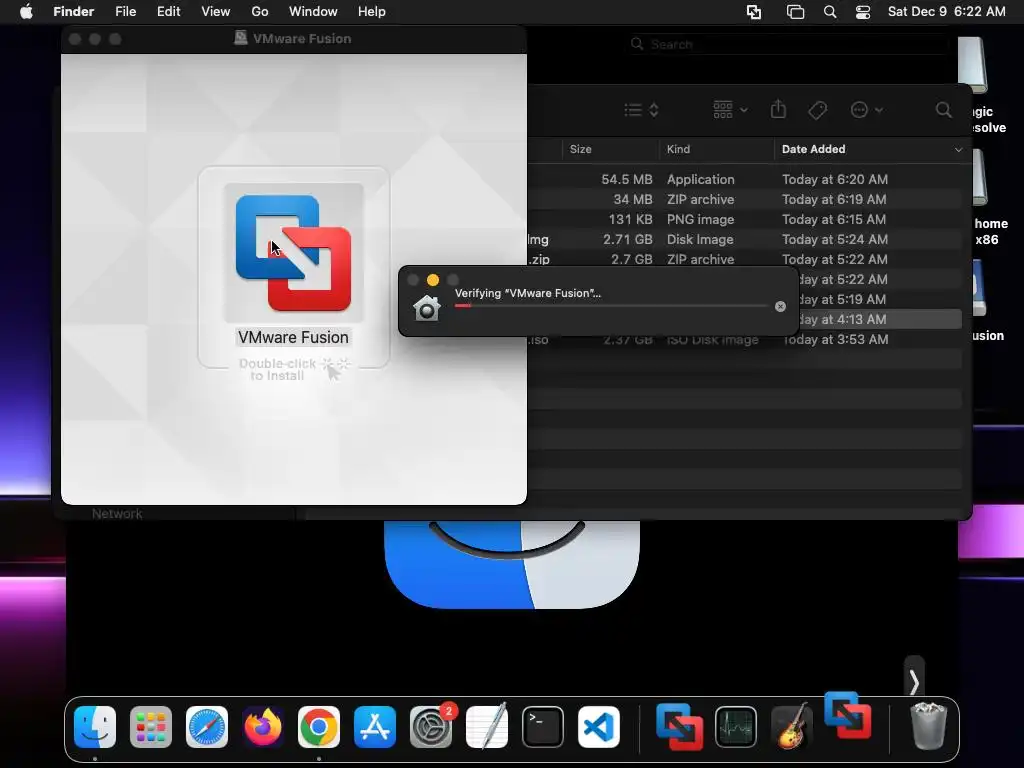Screen dimensions: 1024x768
Task: Select the 131 KB PNG image row
Action: (x=744, y=219)
